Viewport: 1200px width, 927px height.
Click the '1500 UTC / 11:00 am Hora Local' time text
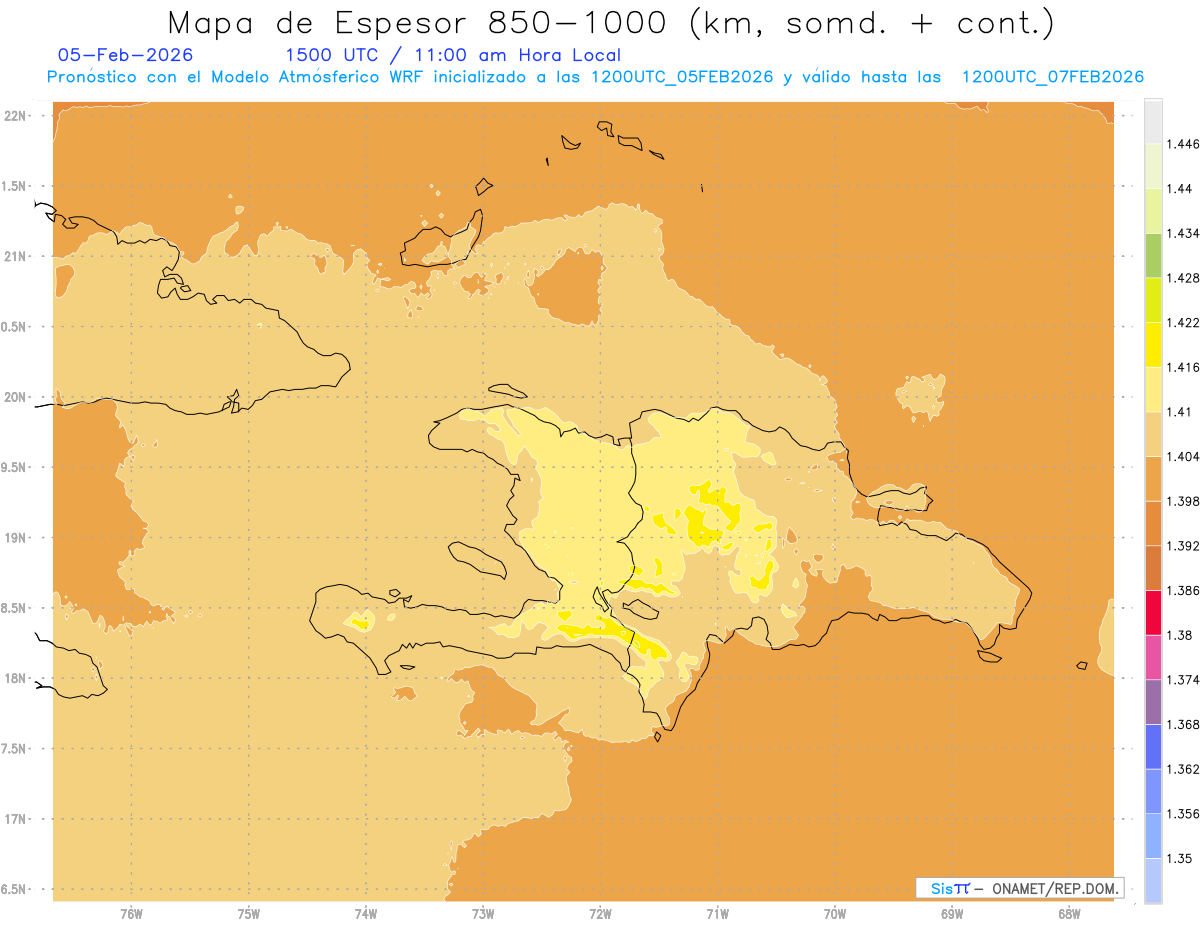click(x=453, y=56)
